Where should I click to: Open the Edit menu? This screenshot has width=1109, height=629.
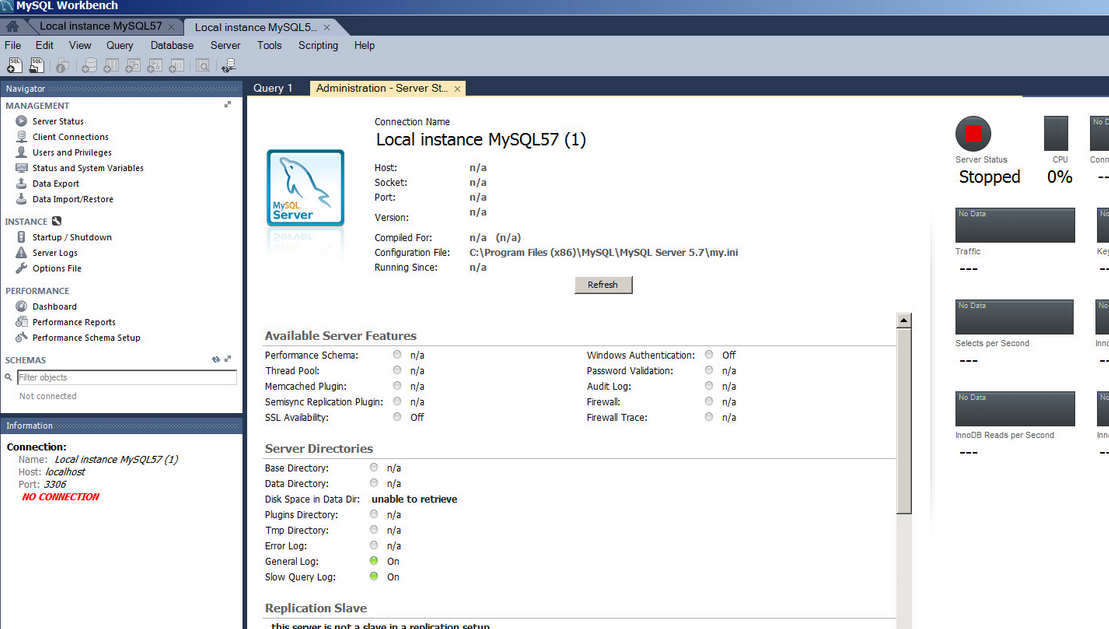(45, 45)
